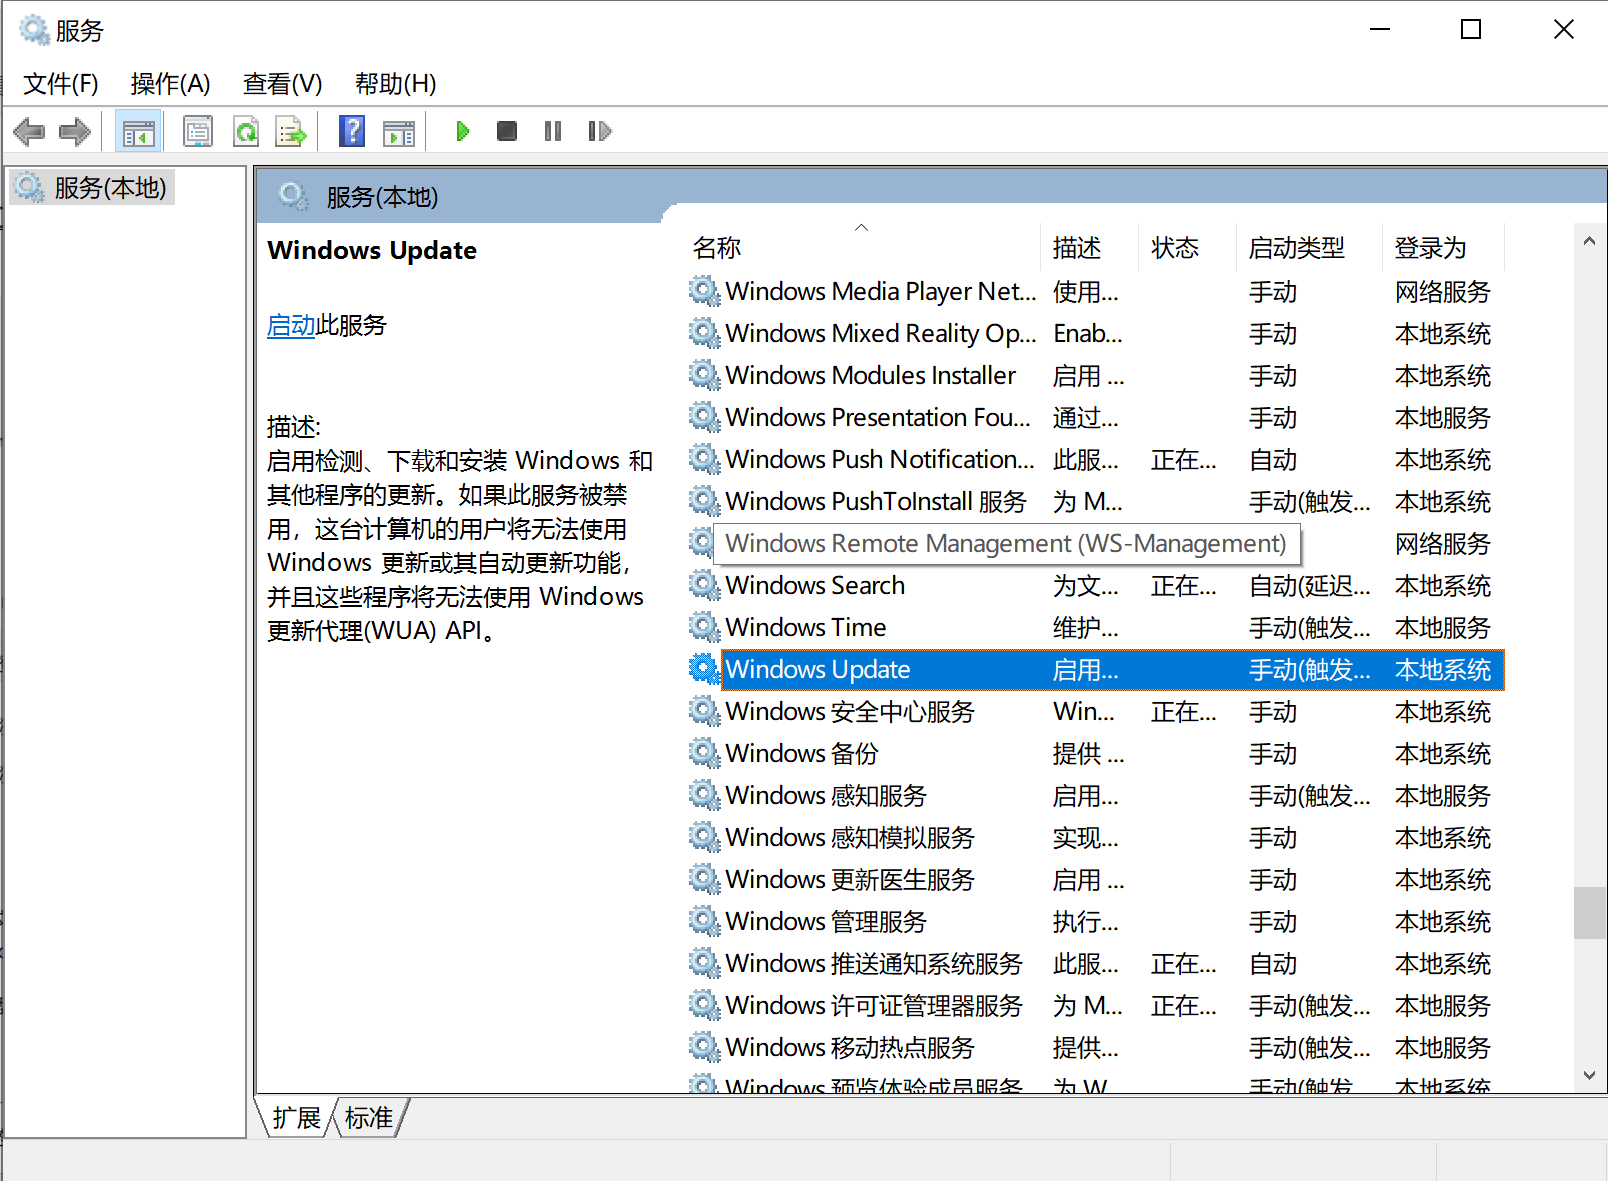This screenshot has width=1608, height=1181.
Task: Select the Windows 安全中心服务 name
Action: (x=850, y=711)
